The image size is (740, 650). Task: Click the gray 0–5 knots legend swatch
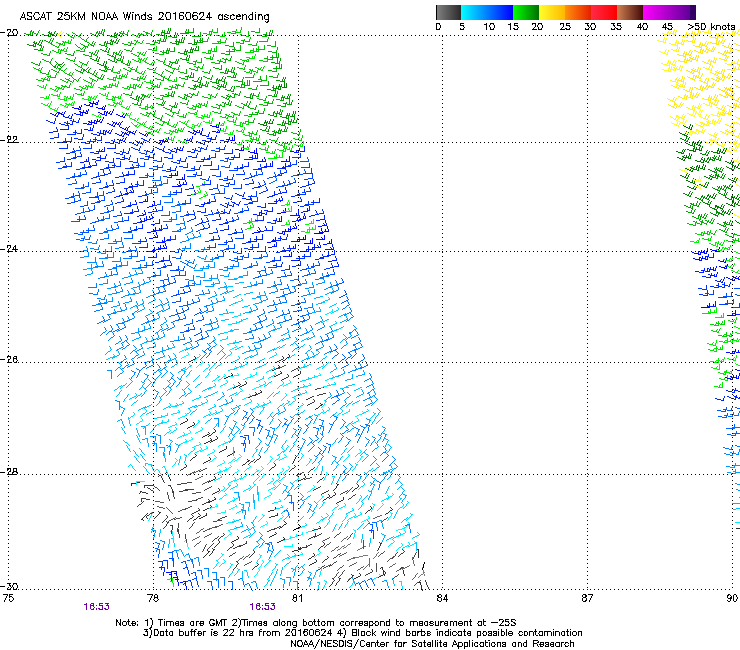[x=448, y=12]
